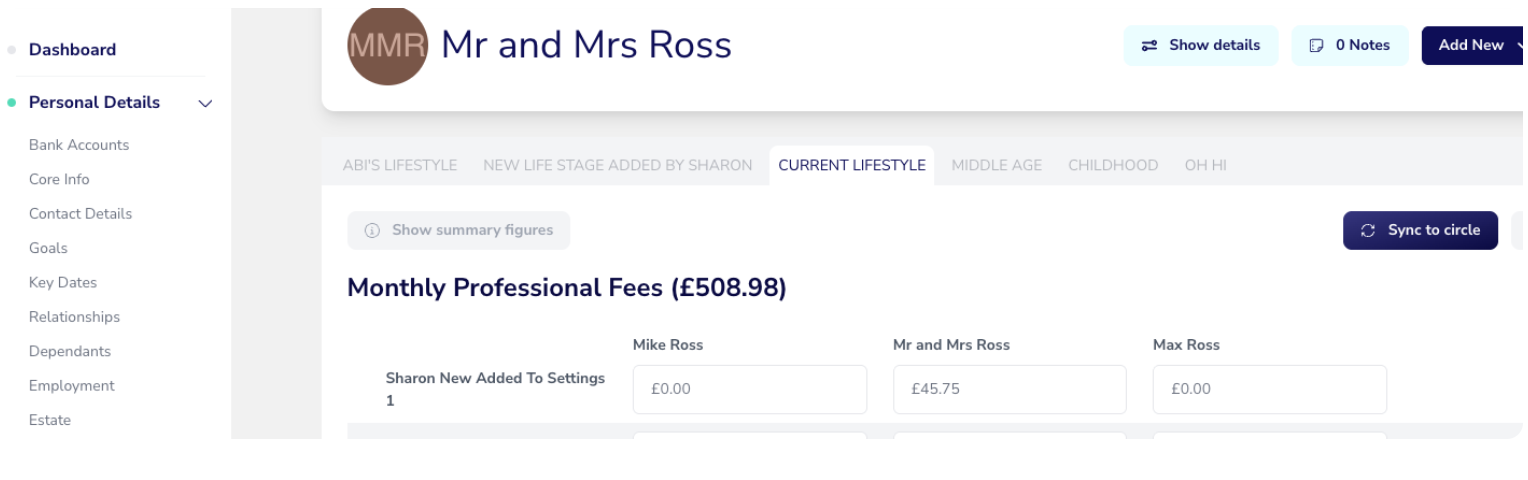
Task: Click the info icon in Show summary figures
Action: (x=372, y=230)
